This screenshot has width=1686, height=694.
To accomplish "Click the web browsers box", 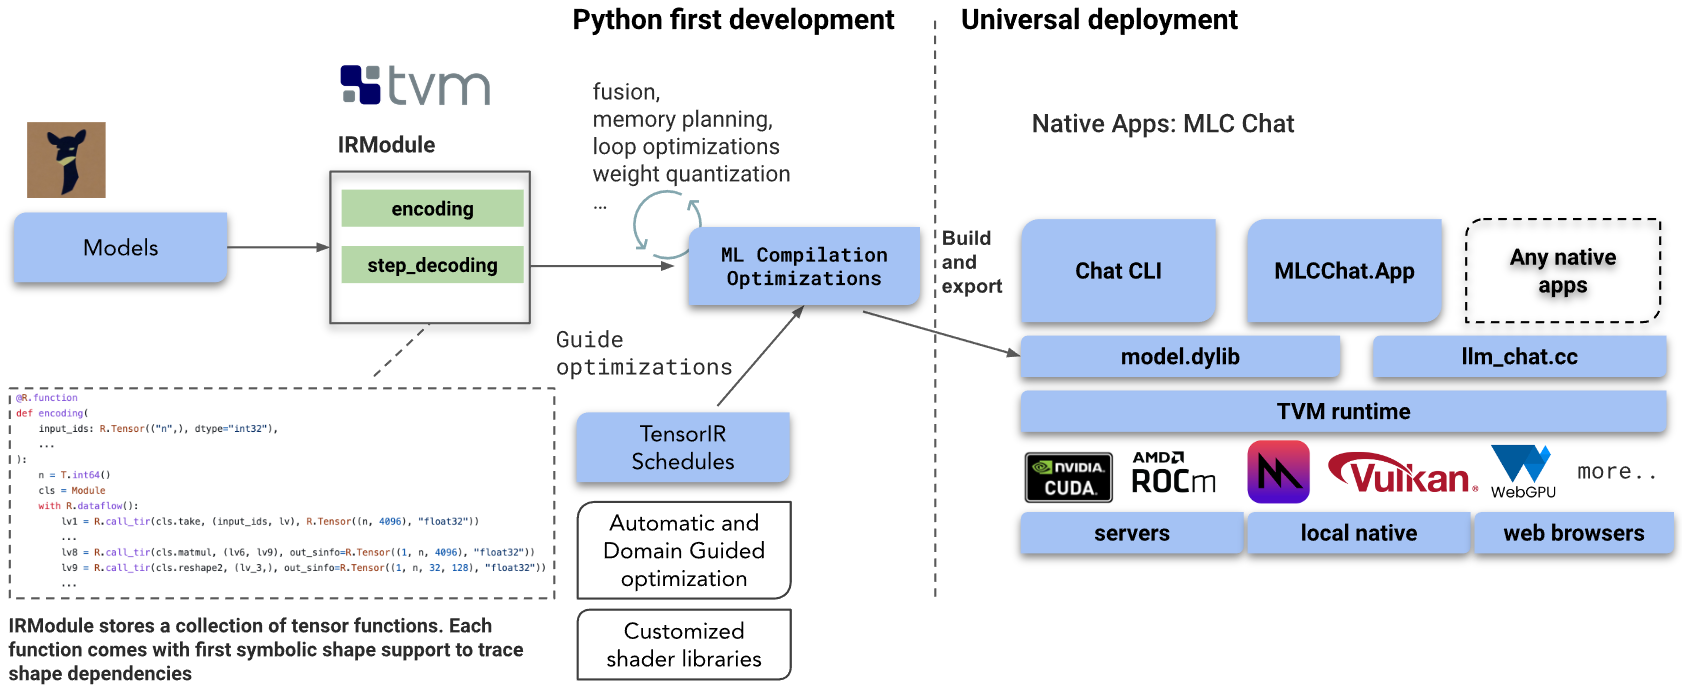I will pos(1574,533).
